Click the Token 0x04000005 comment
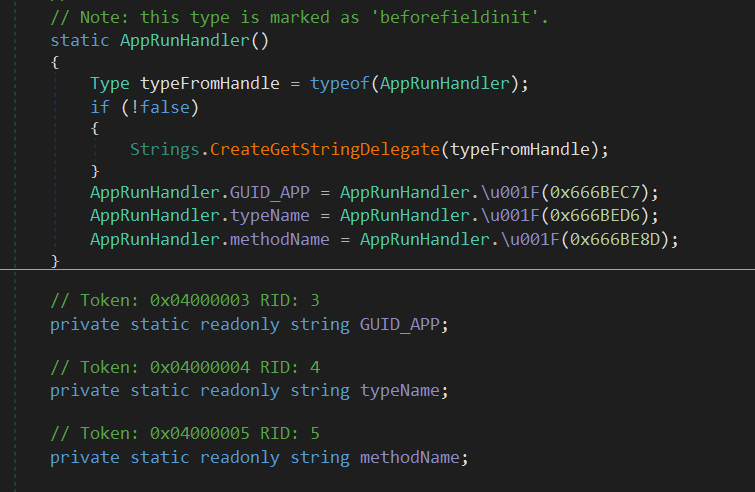The height and width of the screenshot is (492, 755). point(170,434)
